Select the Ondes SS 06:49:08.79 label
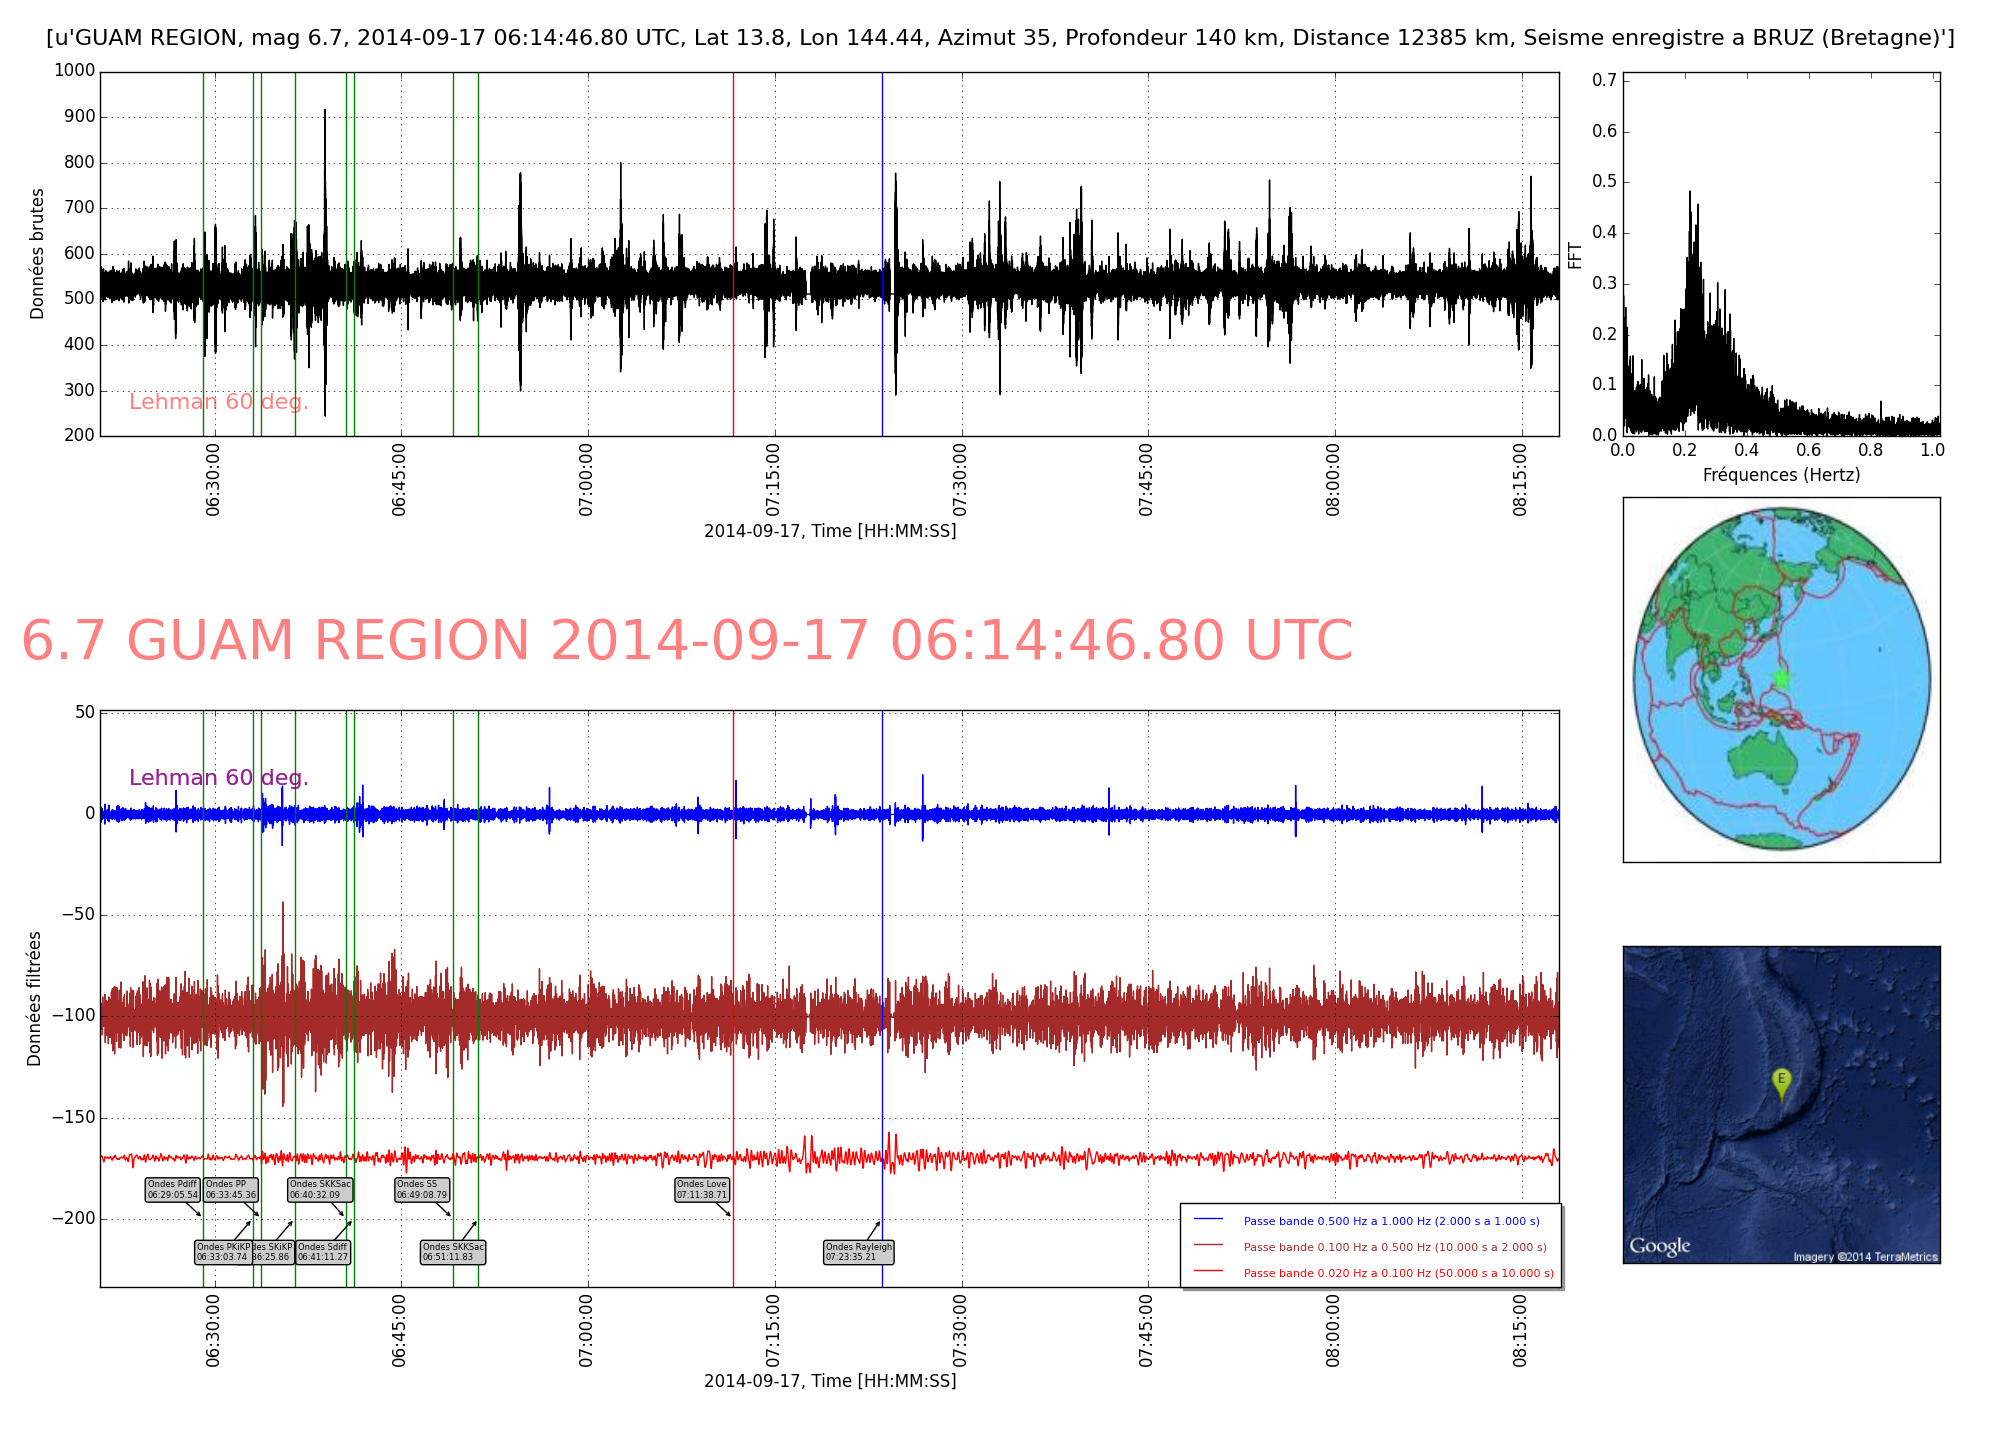 coord(422,1189)
